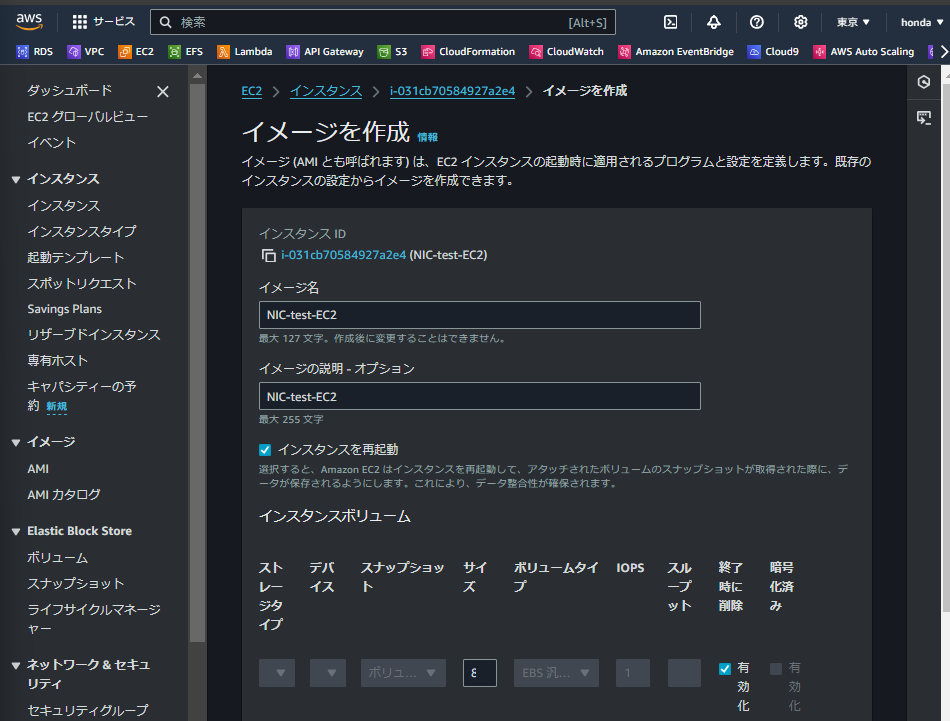Collapse the Elastic Block Store section
Screen dimensions: 950x721
coord(16,531)
